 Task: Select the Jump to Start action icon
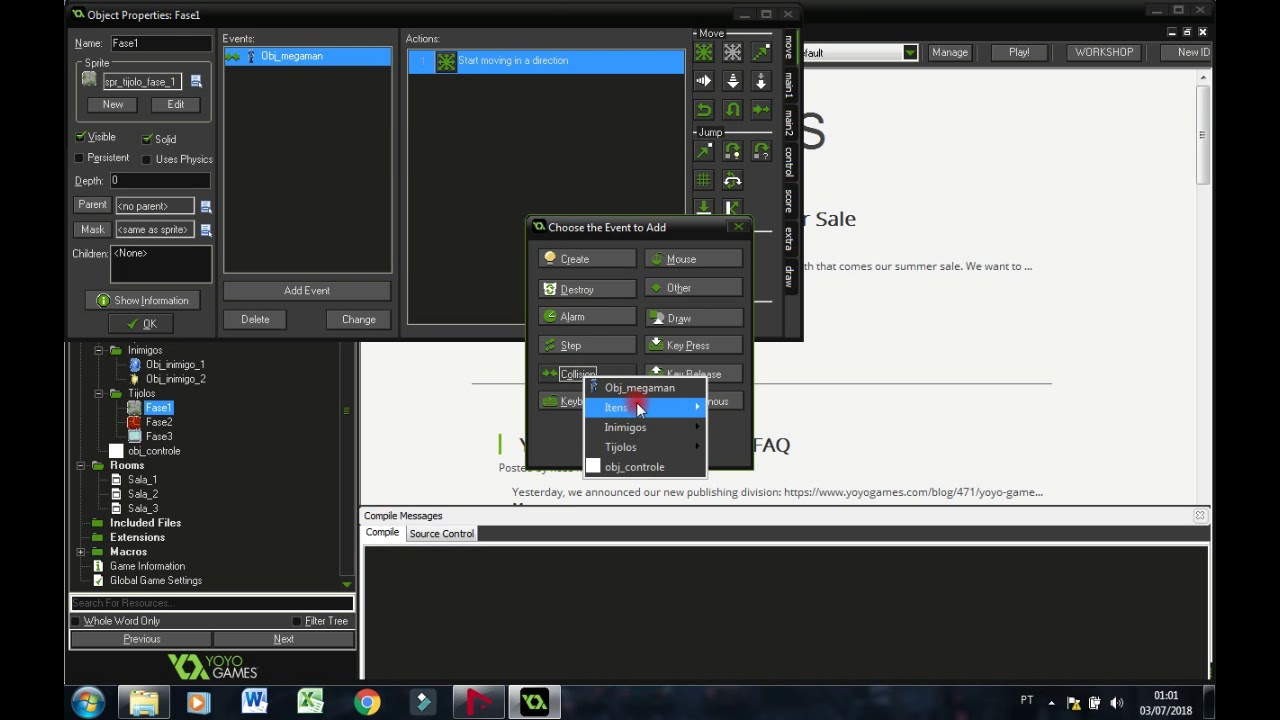pyautogui.click(x=733, y=151)
